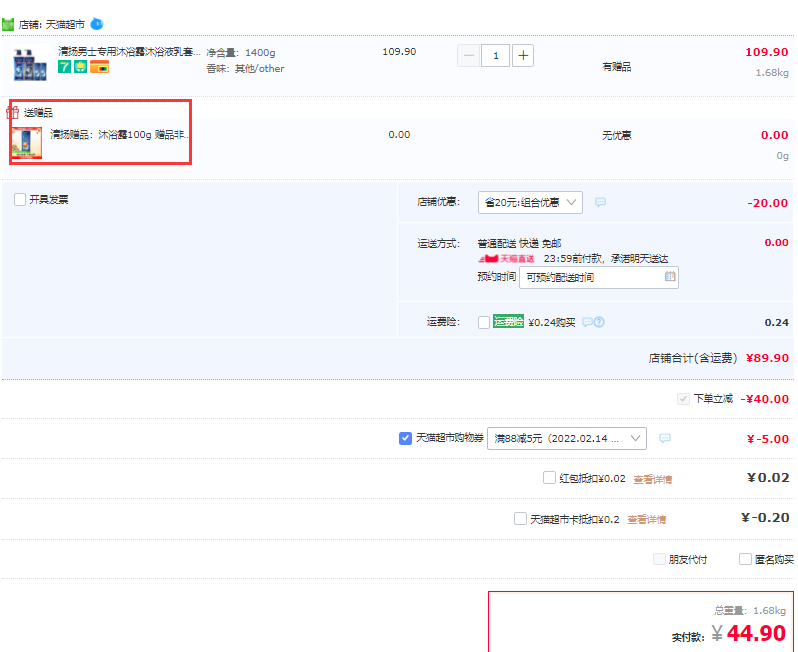Click the blue Wangwang chat icon beside 天猫超市
Image resolution: width=798 pixels, height=652 pixels.
96,23
